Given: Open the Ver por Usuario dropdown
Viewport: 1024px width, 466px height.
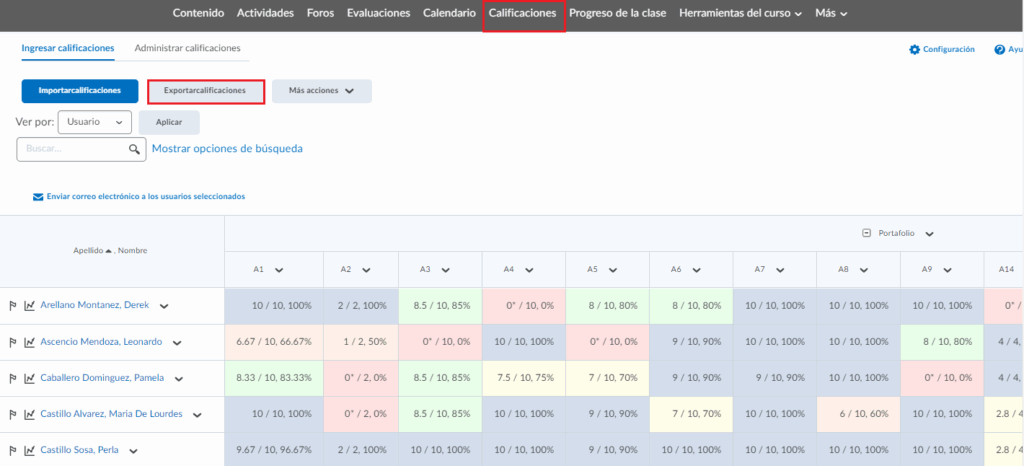Looking at the screenshot, I should (x=95, y=121).
